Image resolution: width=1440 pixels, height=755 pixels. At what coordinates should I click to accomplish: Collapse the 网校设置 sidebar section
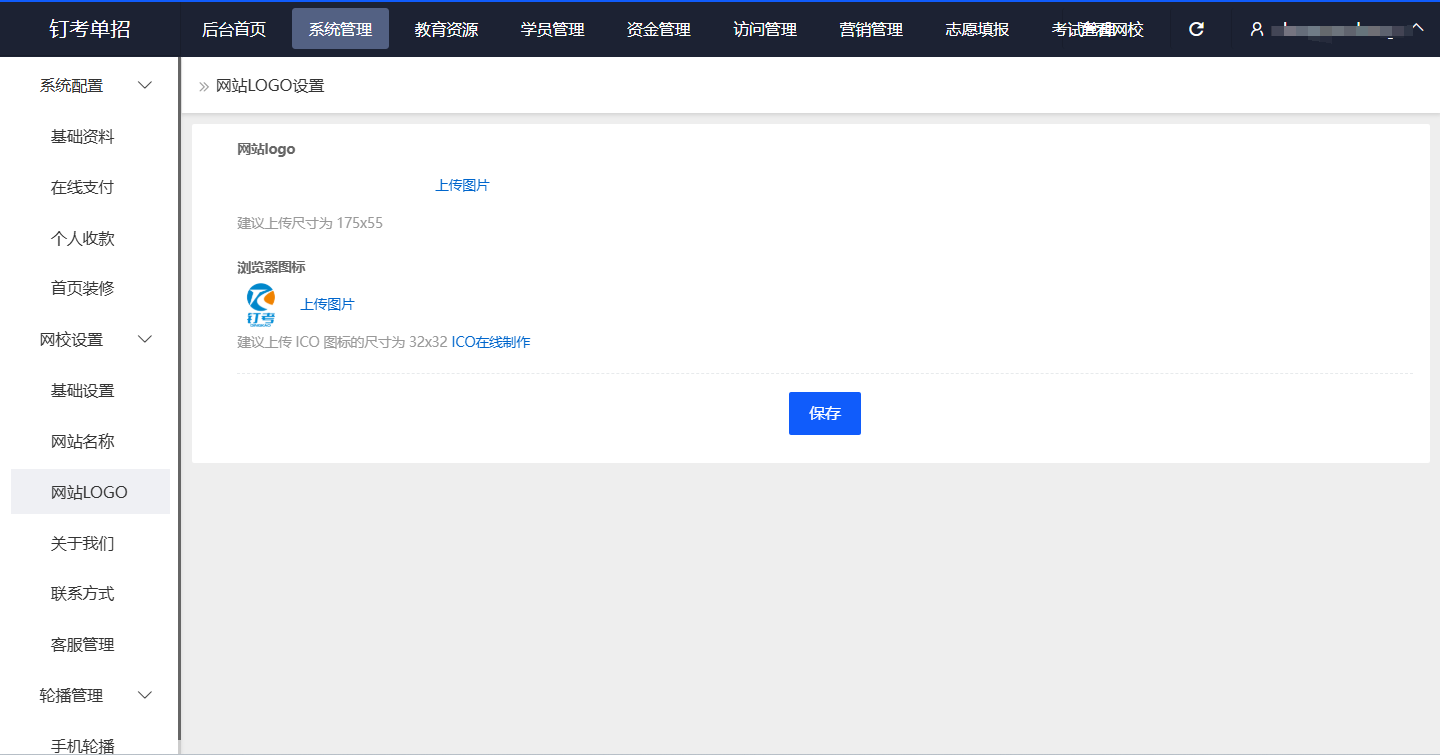tap(144, 340)
